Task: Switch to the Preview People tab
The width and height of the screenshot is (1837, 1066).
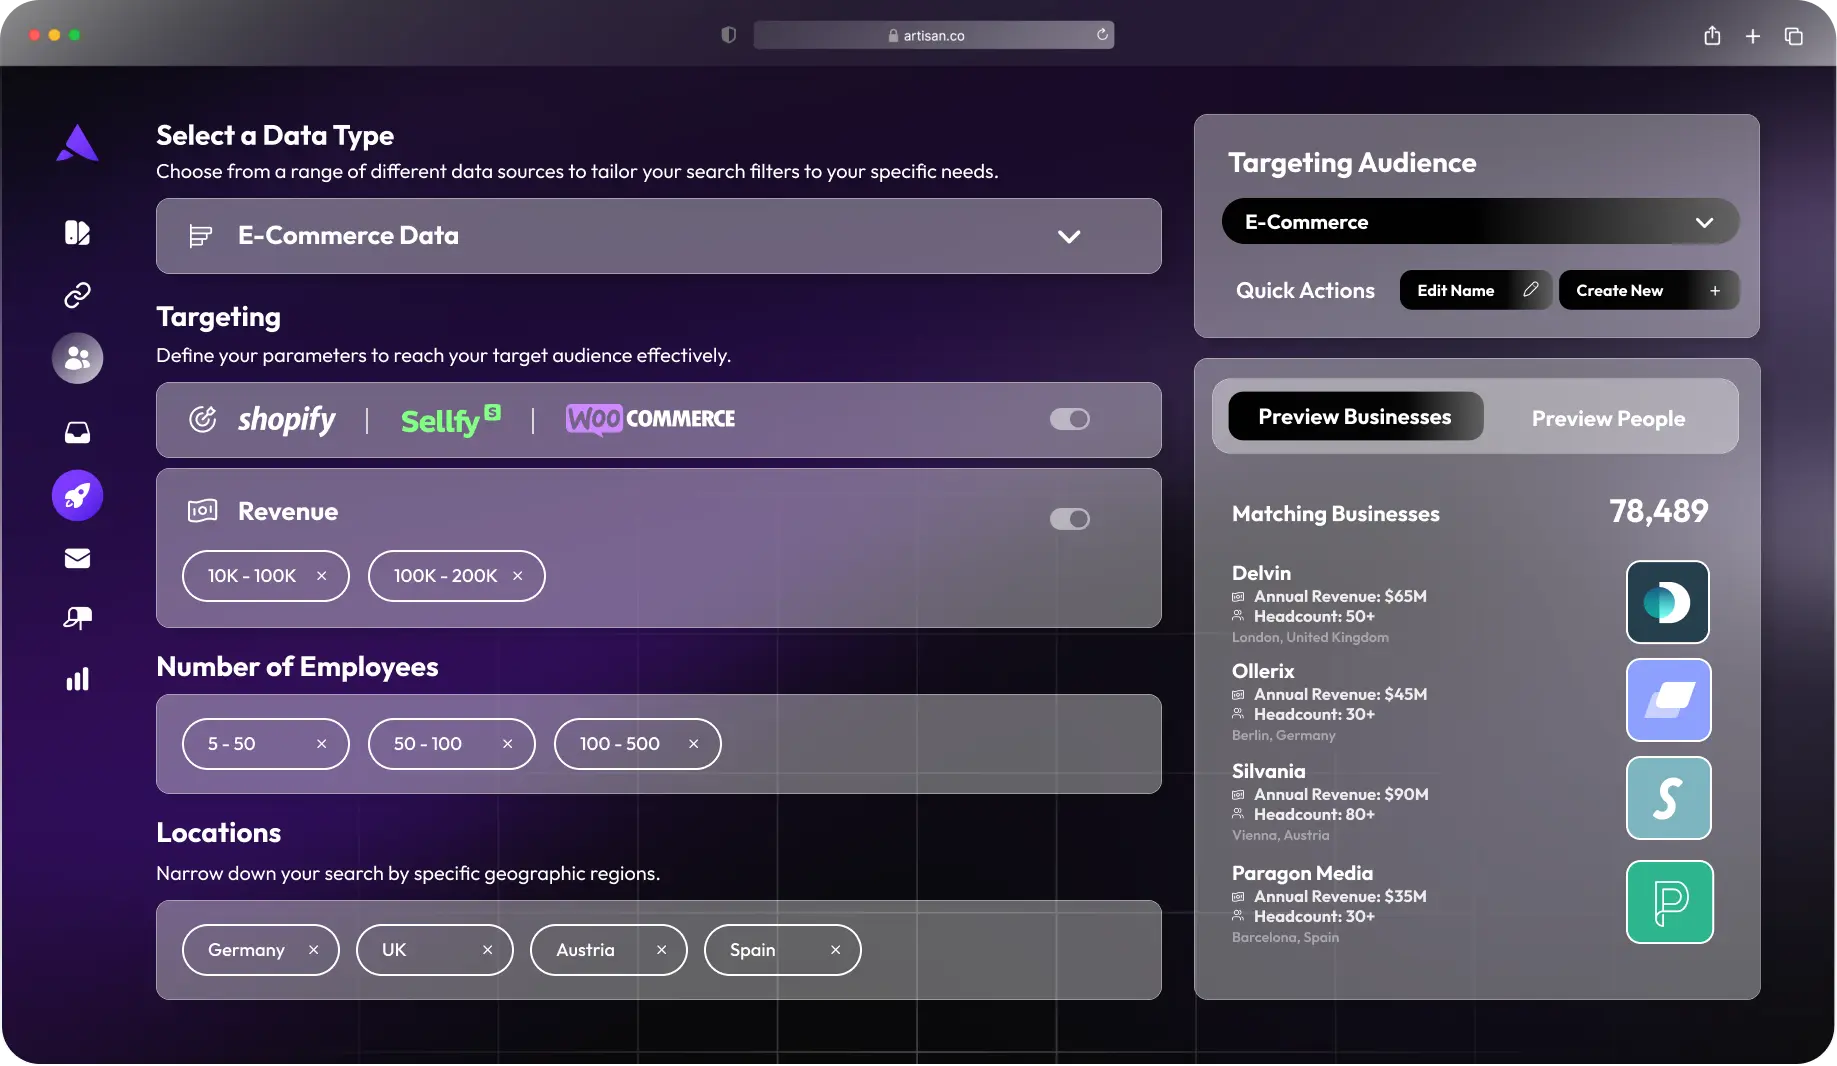Action: point(1608,418)
